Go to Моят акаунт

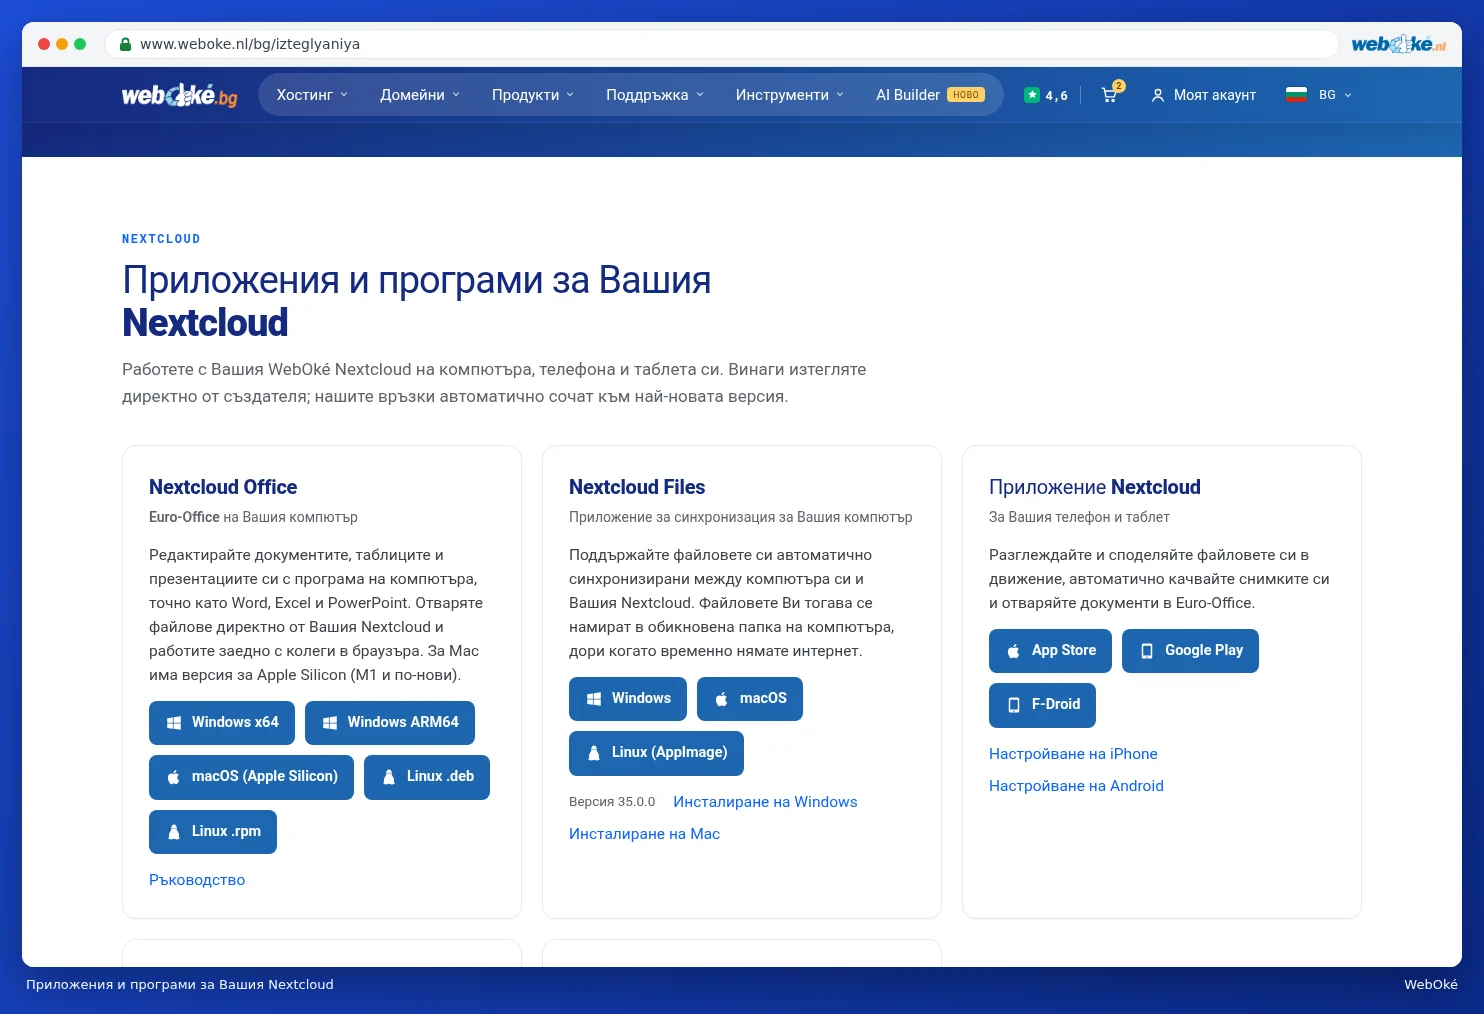coord(1214,95)
